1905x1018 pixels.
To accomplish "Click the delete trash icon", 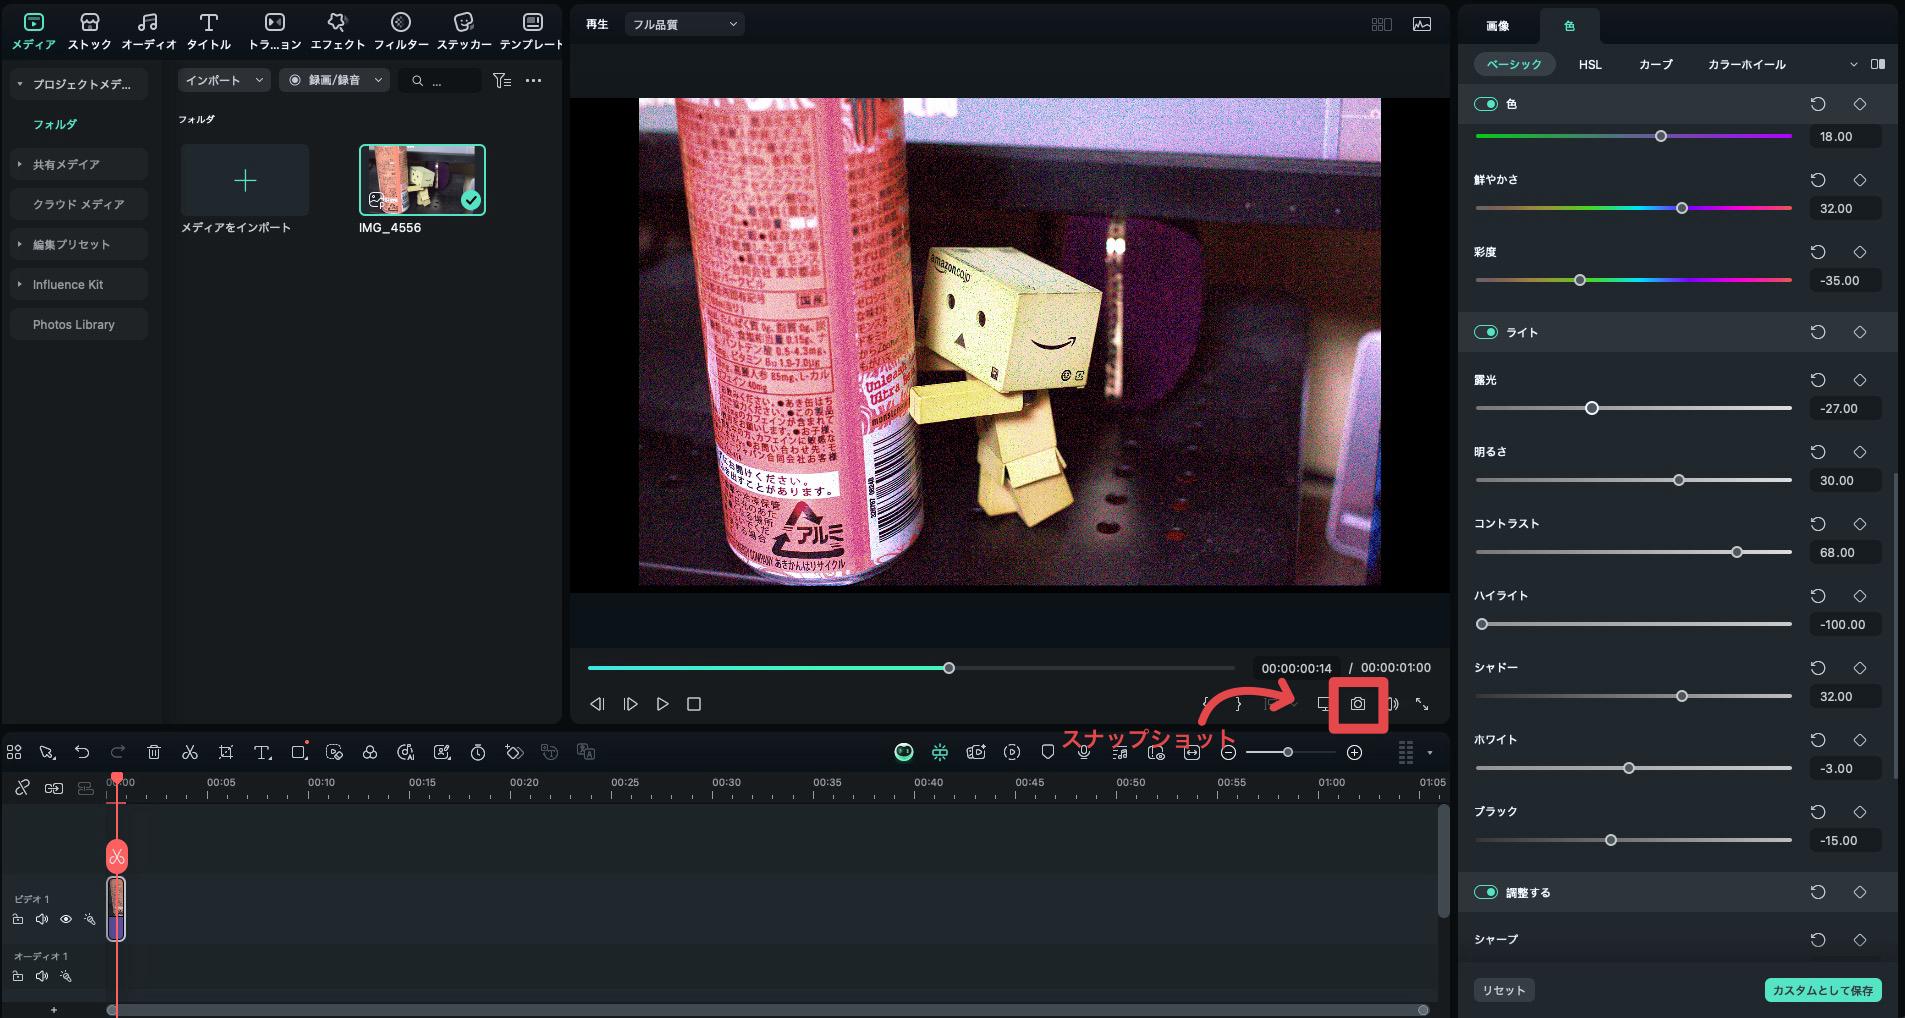I will (154, 752).
